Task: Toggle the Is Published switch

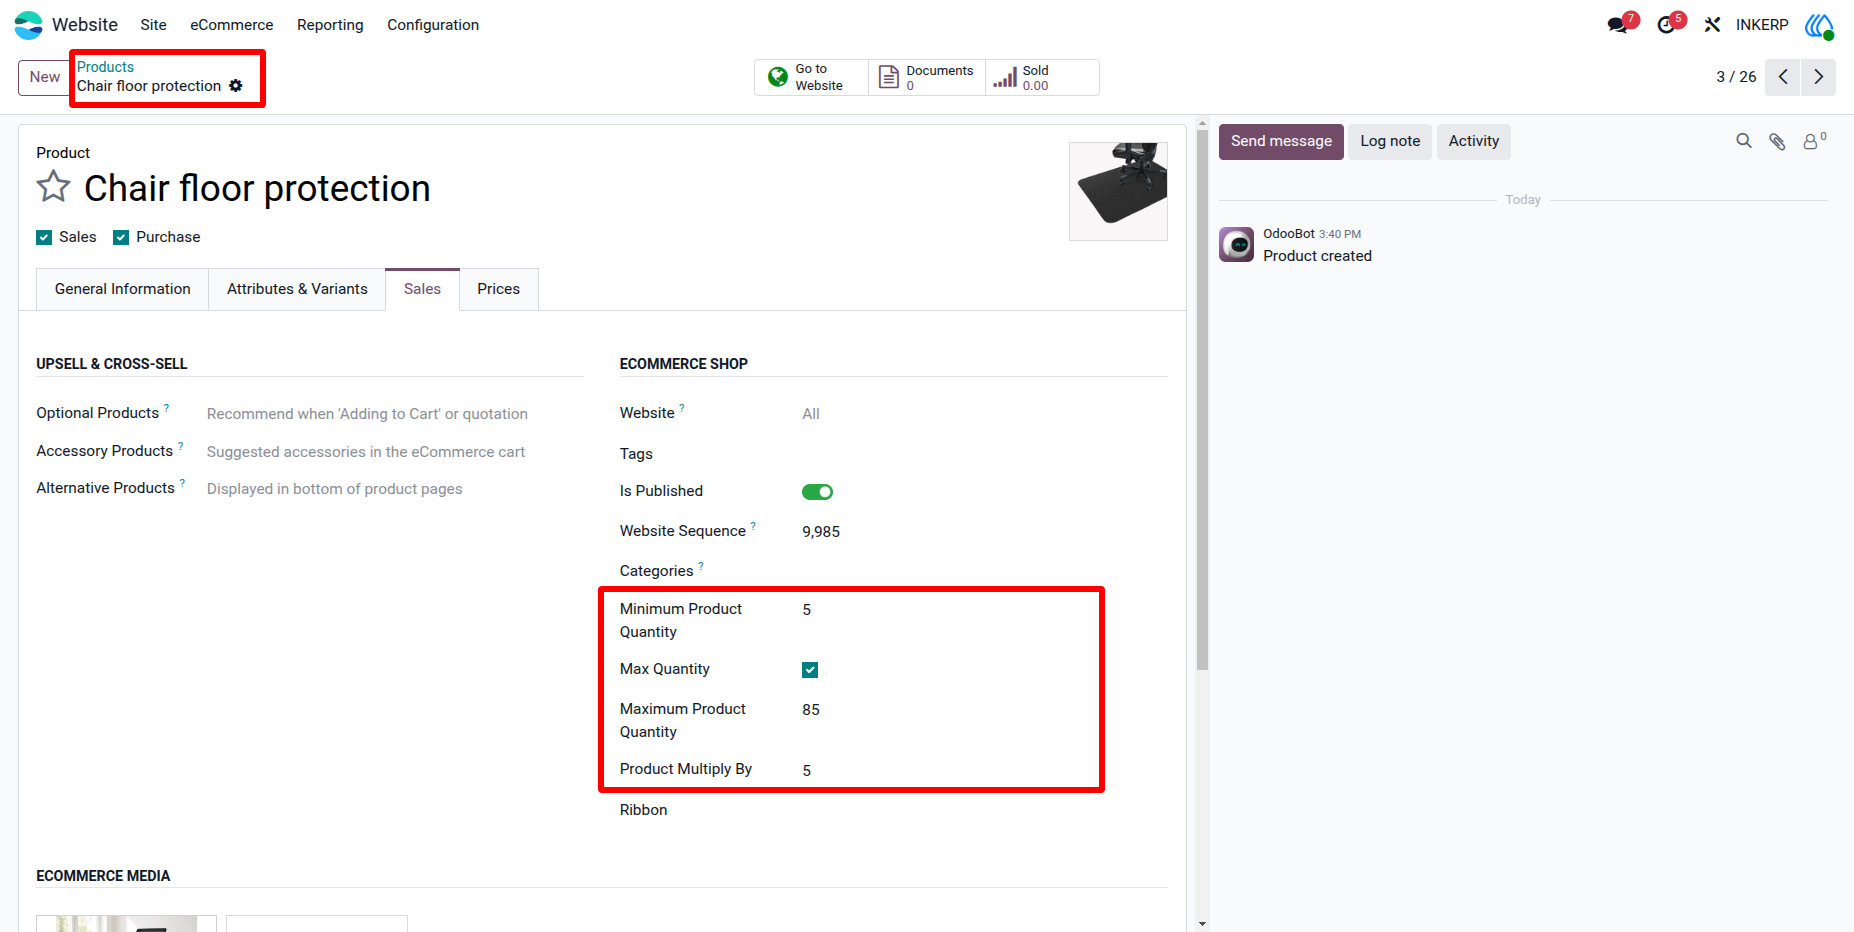Action: pos(817,492)
